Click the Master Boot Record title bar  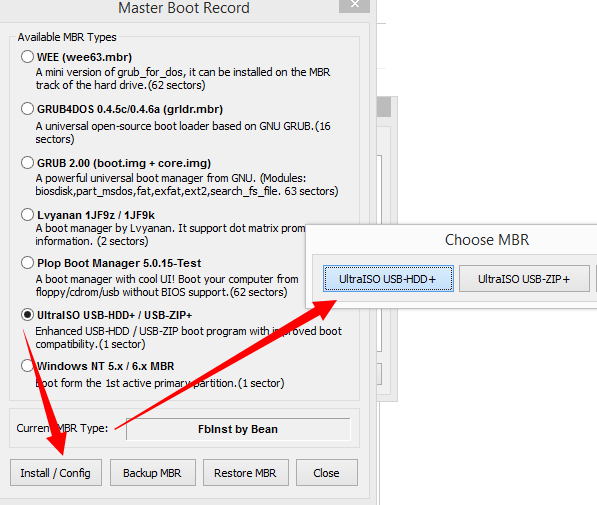click(184, 8)
